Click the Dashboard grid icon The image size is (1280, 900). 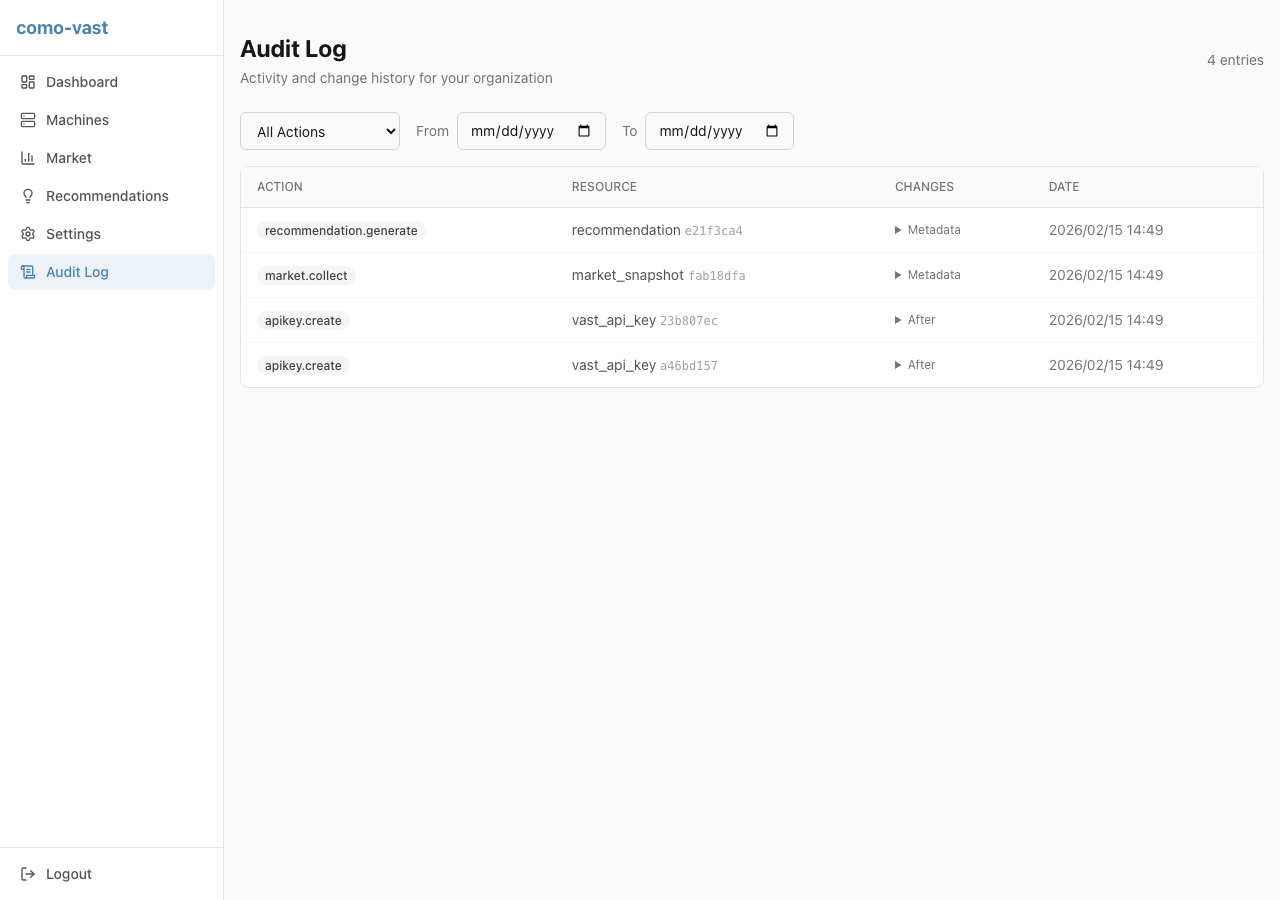pos(28,82)
